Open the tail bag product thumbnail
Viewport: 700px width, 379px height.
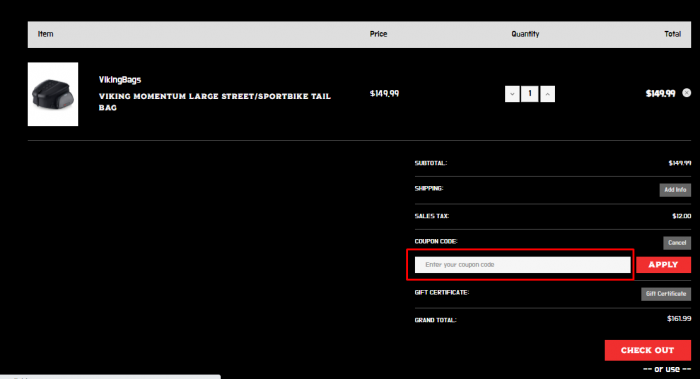53,94
